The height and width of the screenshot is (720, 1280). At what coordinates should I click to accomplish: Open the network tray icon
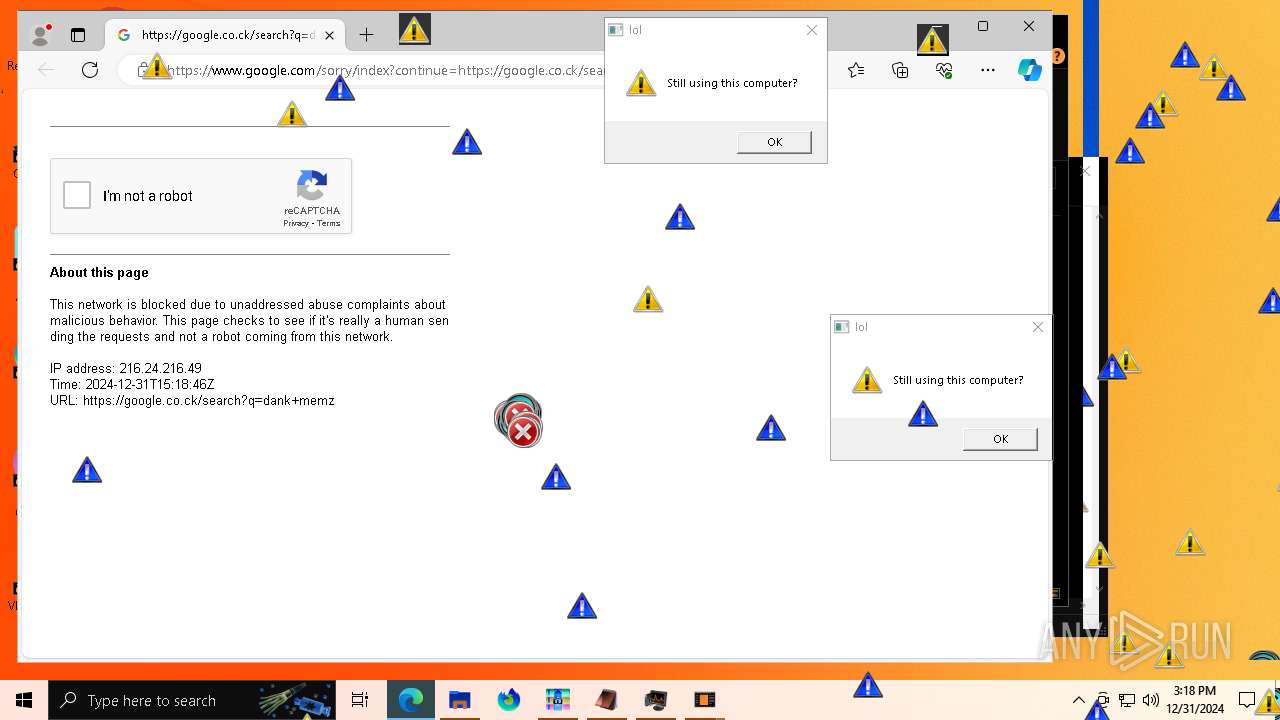[x=1127, y=700]
